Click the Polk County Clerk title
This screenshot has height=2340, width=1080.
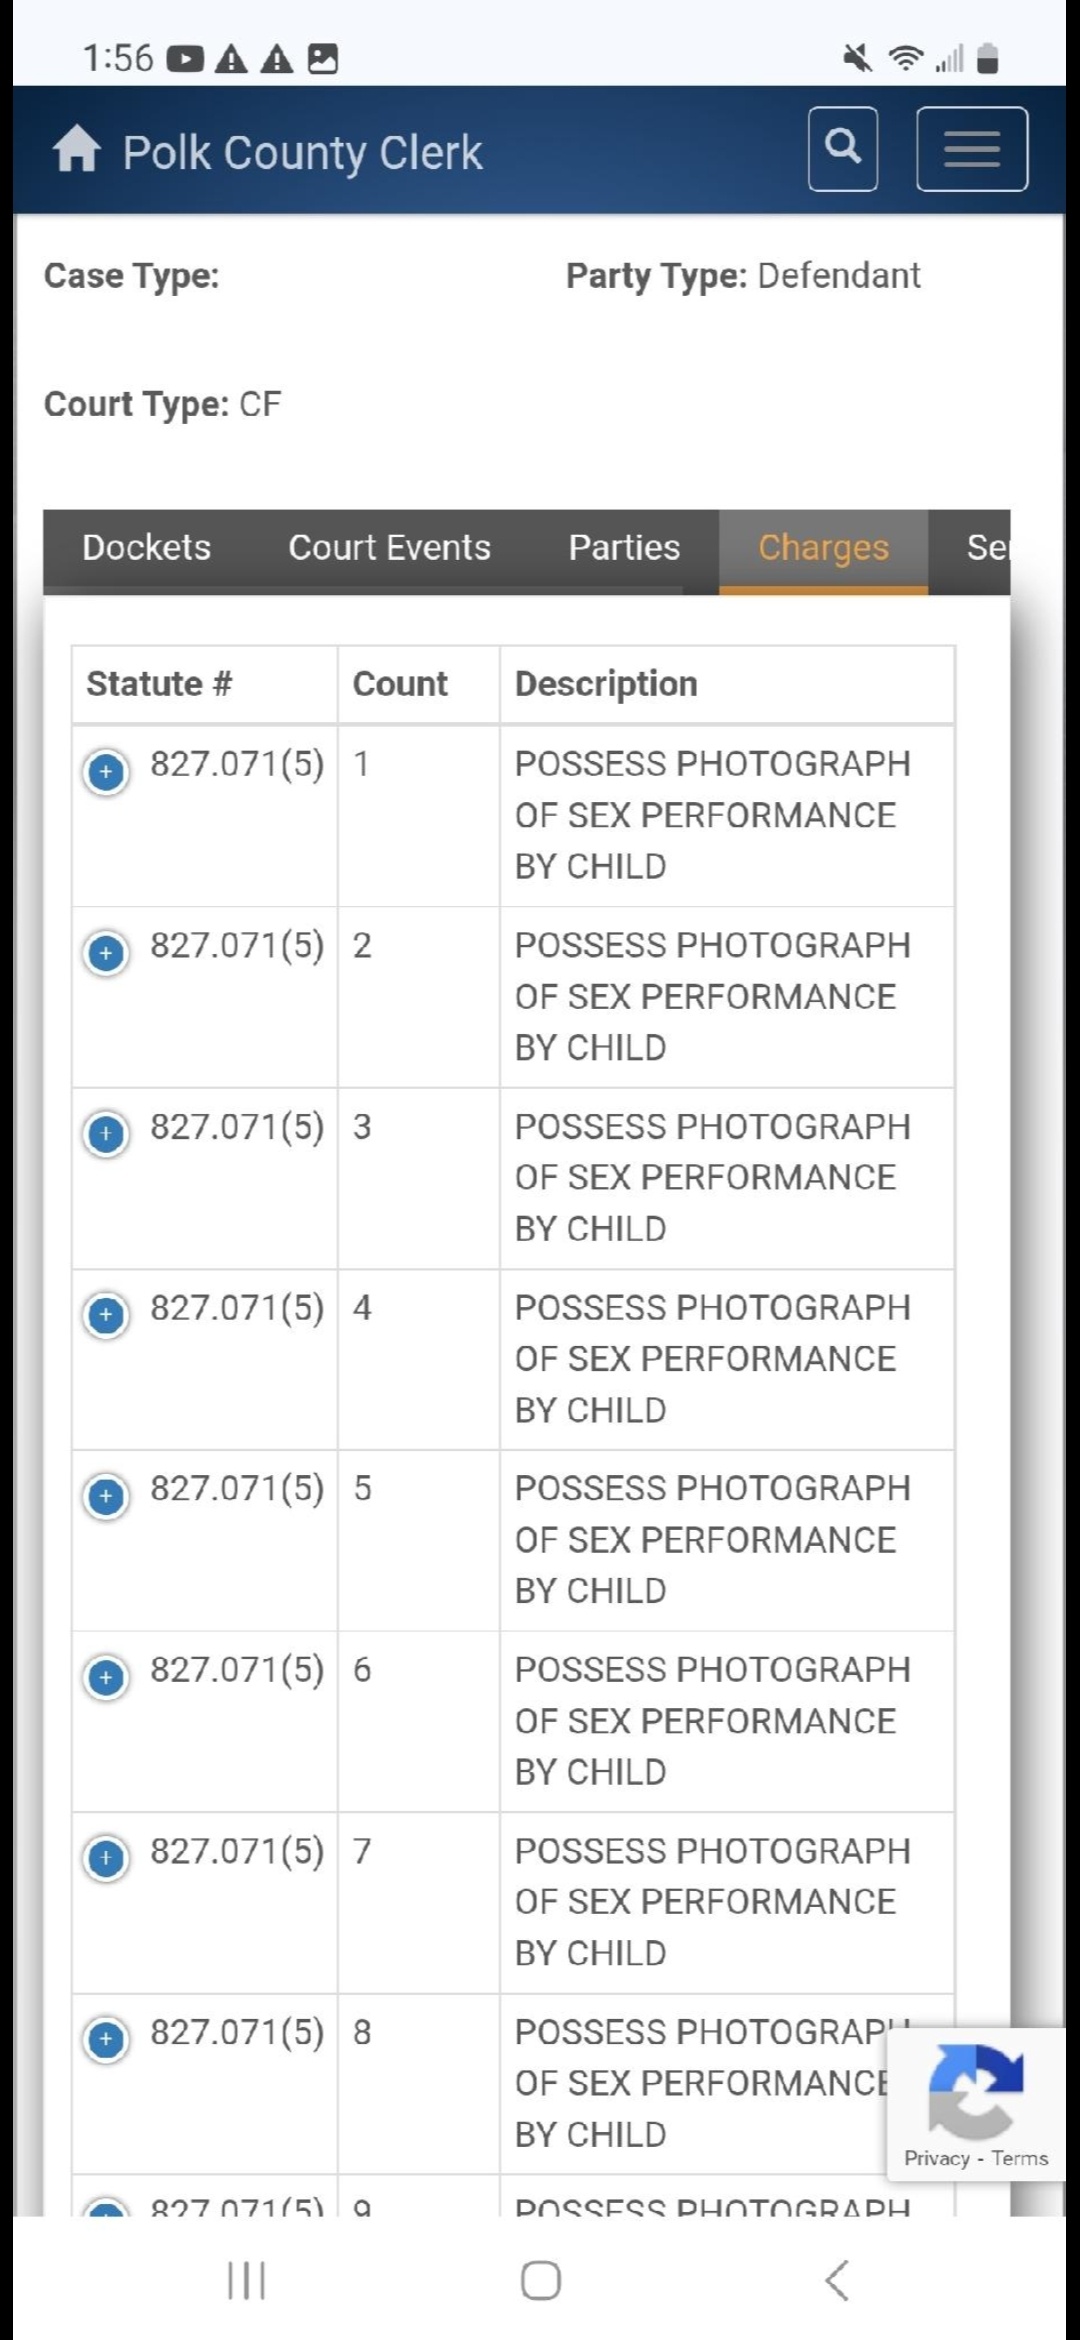point(302,153)
